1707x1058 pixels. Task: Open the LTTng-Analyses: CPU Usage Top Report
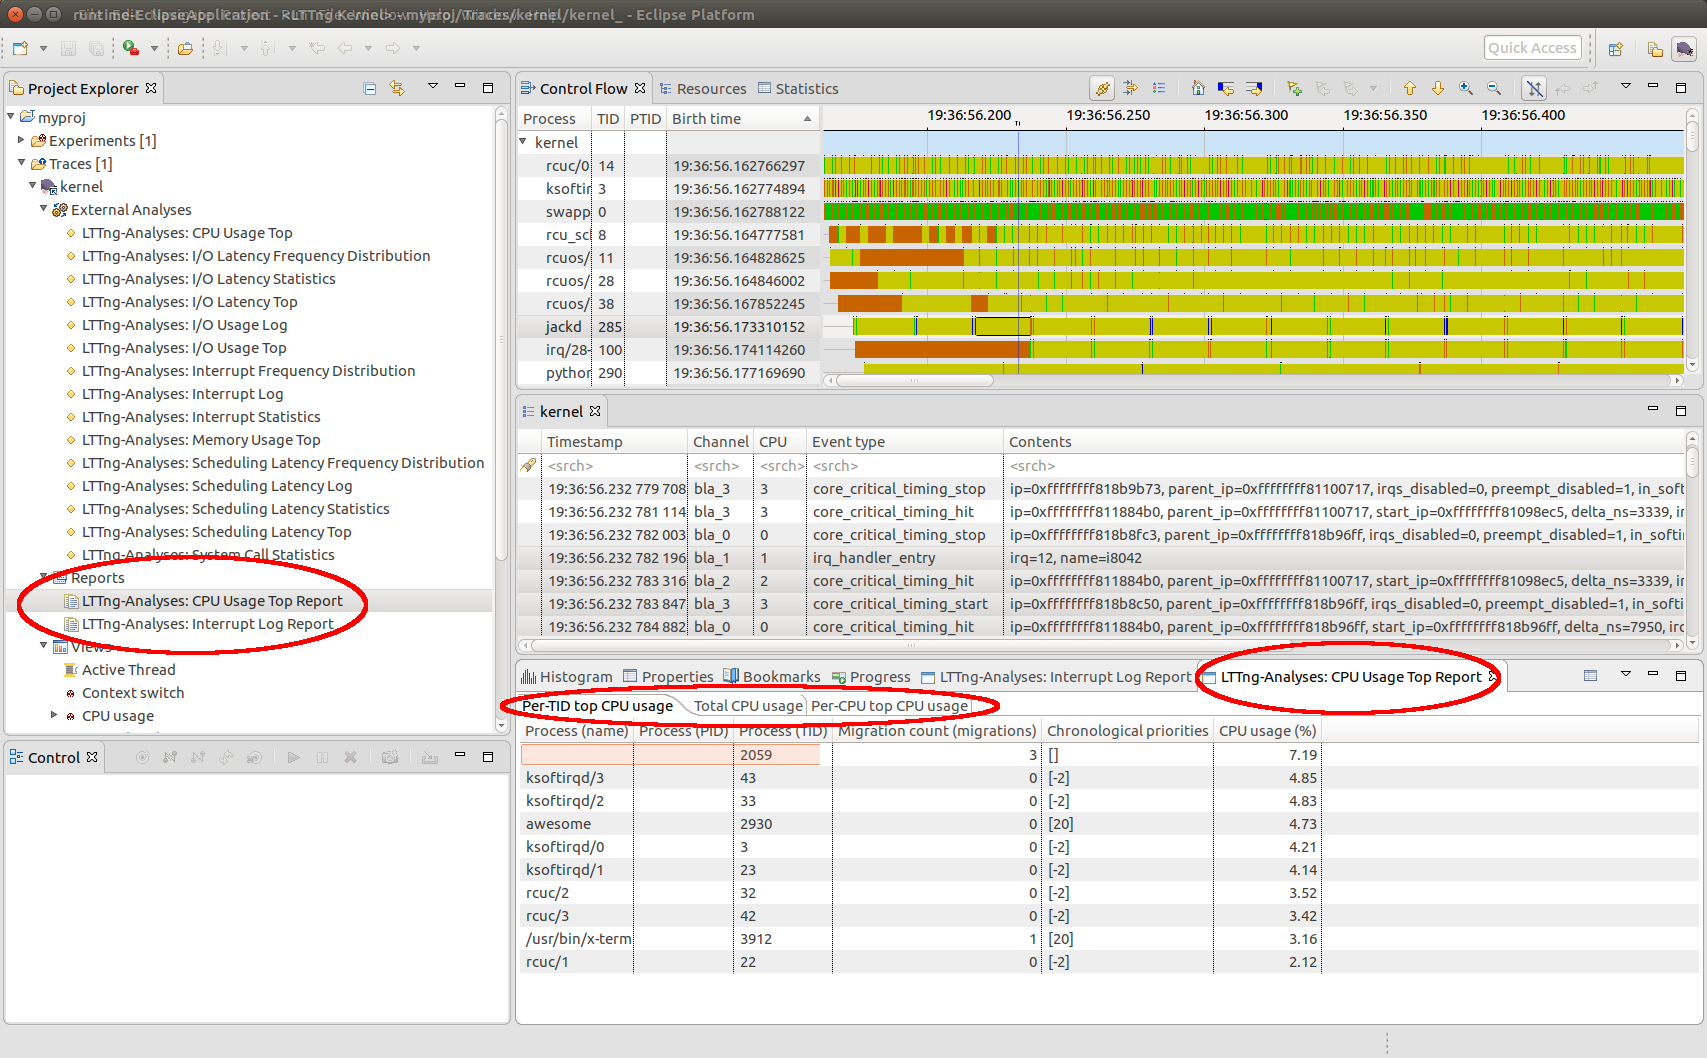pyautogui.click(x=213, y=600)
